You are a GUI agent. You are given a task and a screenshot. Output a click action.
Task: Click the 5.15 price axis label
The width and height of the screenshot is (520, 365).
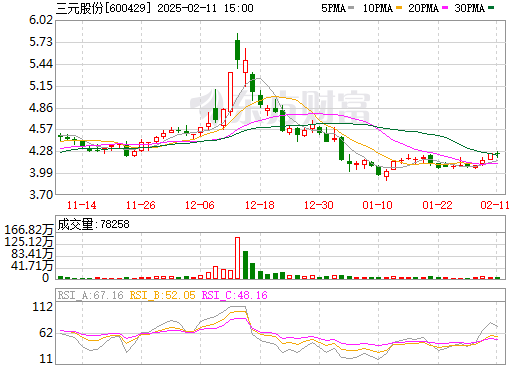click(x=41, y=86)
